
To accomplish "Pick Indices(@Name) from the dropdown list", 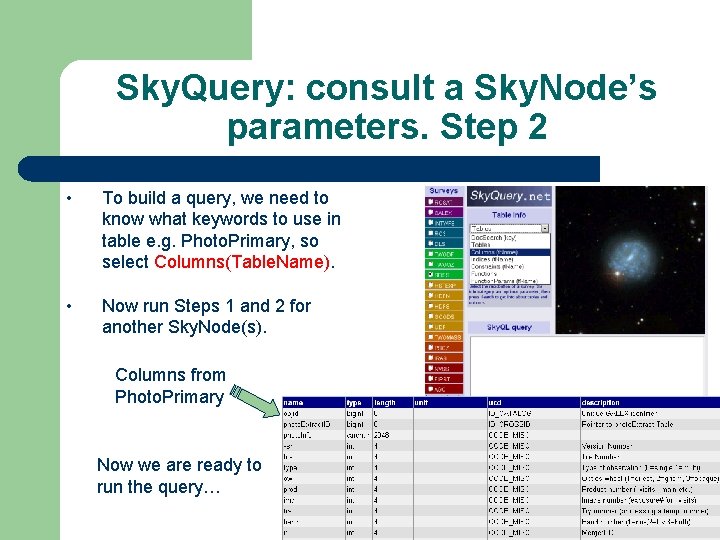I will pos(510,259).
